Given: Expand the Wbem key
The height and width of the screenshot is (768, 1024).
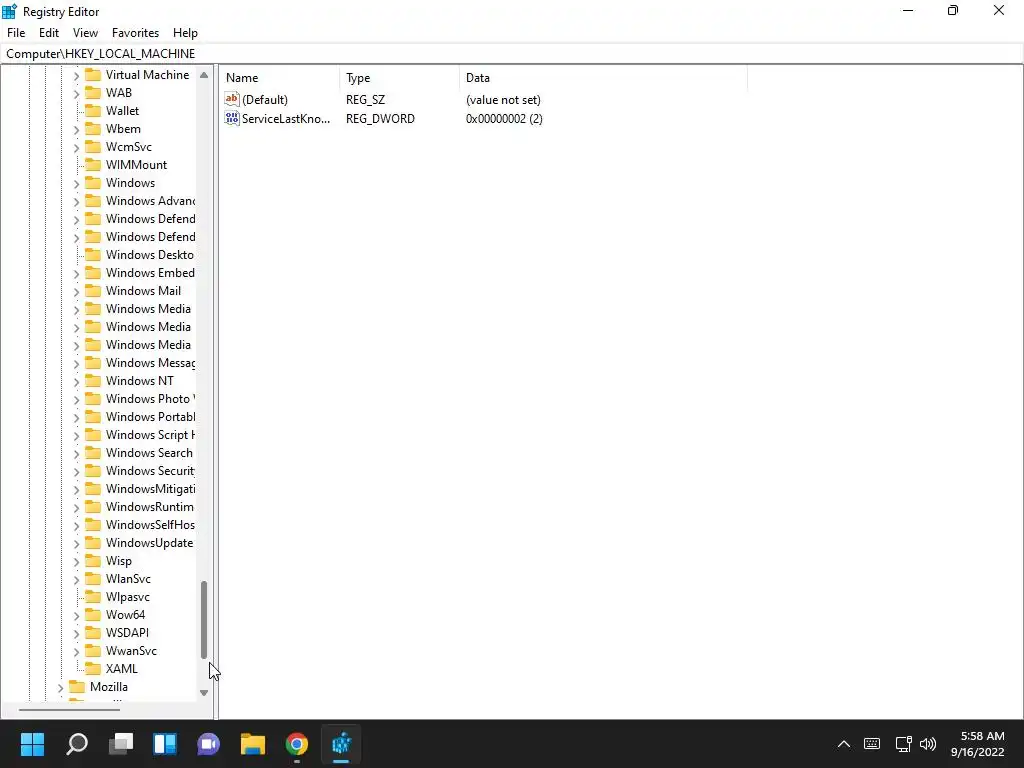Looking at the screenshot, I should (76, 129).
